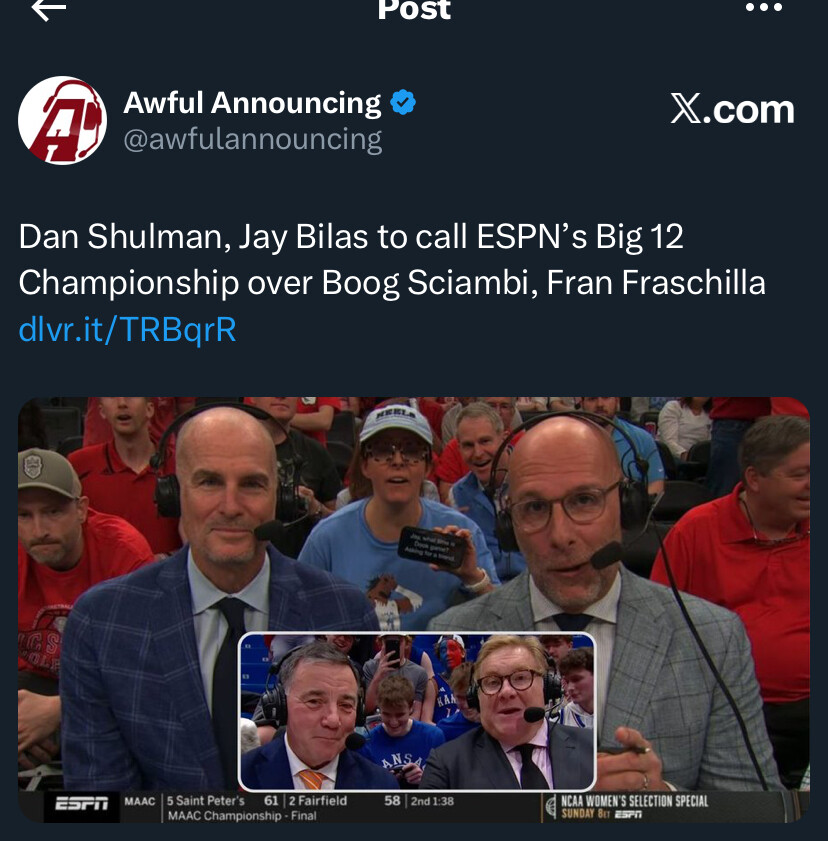Viewport: 828px width, 841px height.
Task: Open the dlvr.it/TRBqrR link
Action: point(127,329)
